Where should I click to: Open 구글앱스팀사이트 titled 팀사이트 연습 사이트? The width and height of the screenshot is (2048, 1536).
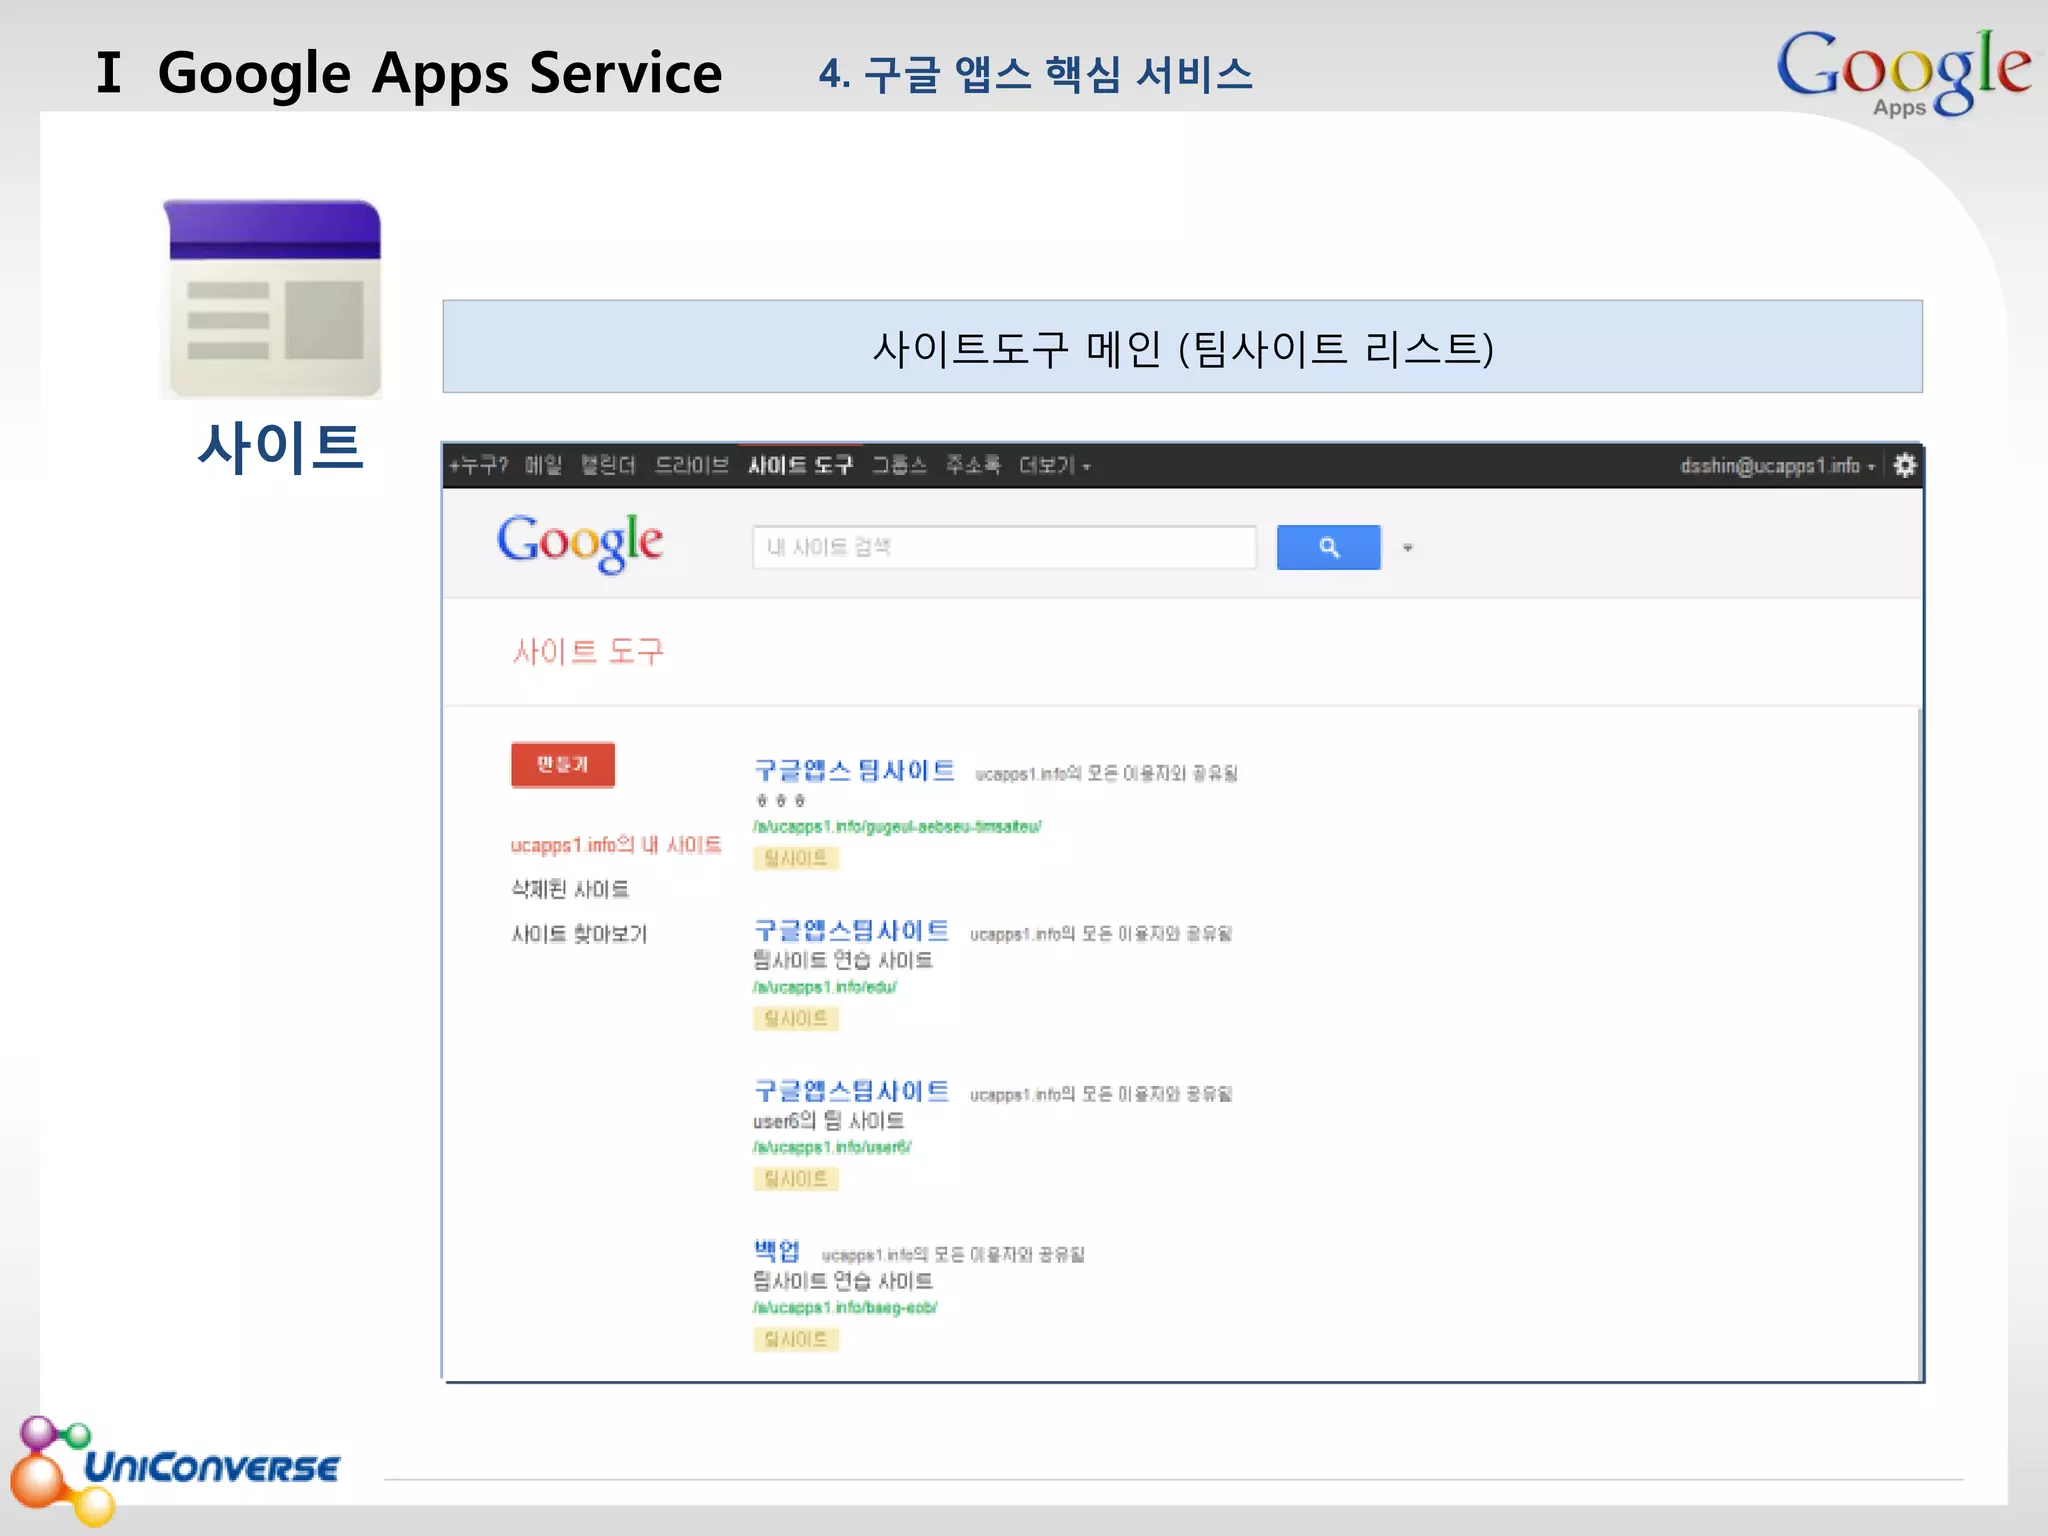[851, 930]
